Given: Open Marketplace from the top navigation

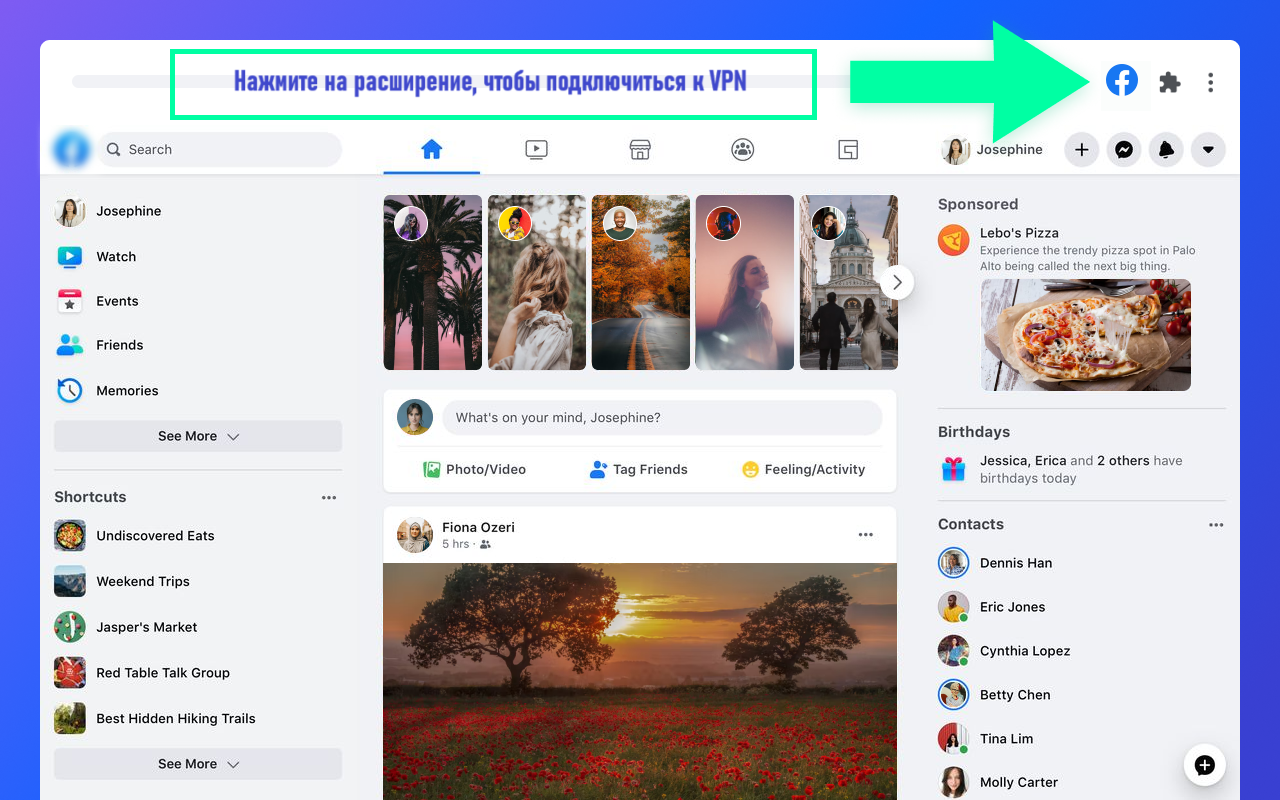Looking at the screenshot, I should tap(639, 148).
